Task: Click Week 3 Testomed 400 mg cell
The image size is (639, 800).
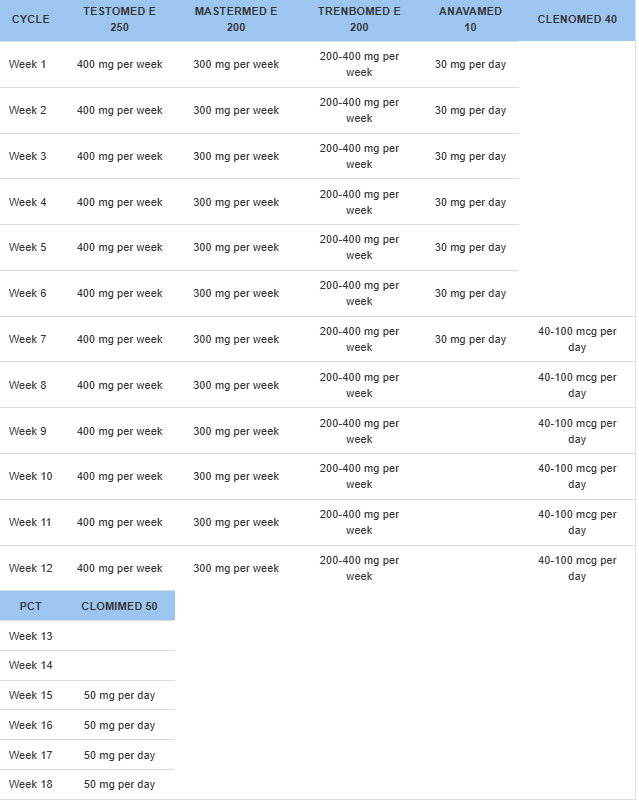Action: click(x=119, y=157)
